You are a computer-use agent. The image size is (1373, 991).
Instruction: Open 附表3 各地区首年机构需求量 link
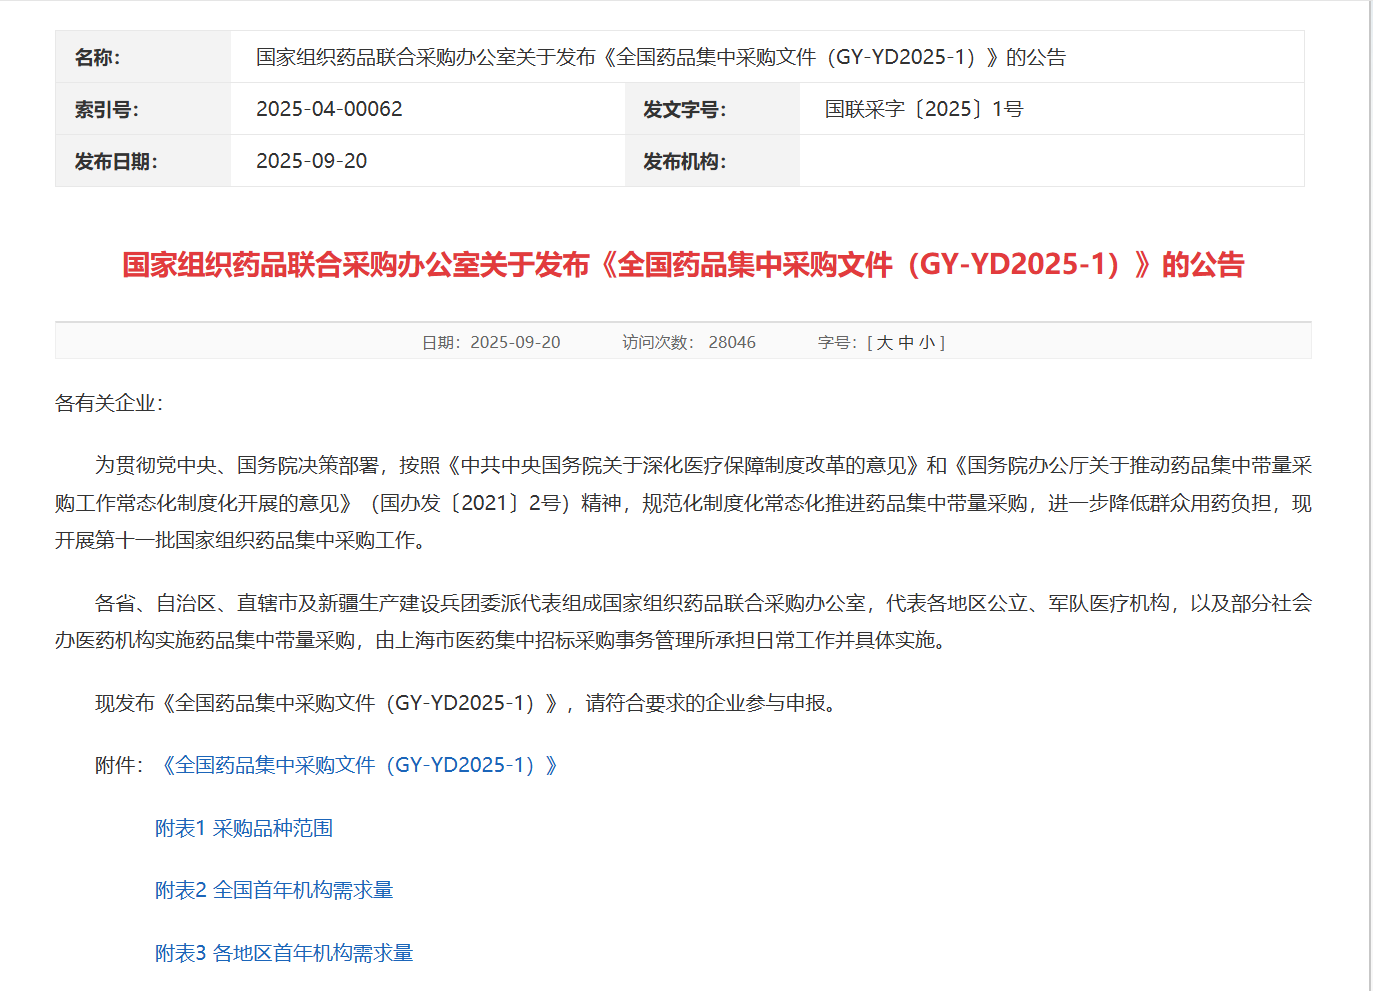tap(283, 953)
